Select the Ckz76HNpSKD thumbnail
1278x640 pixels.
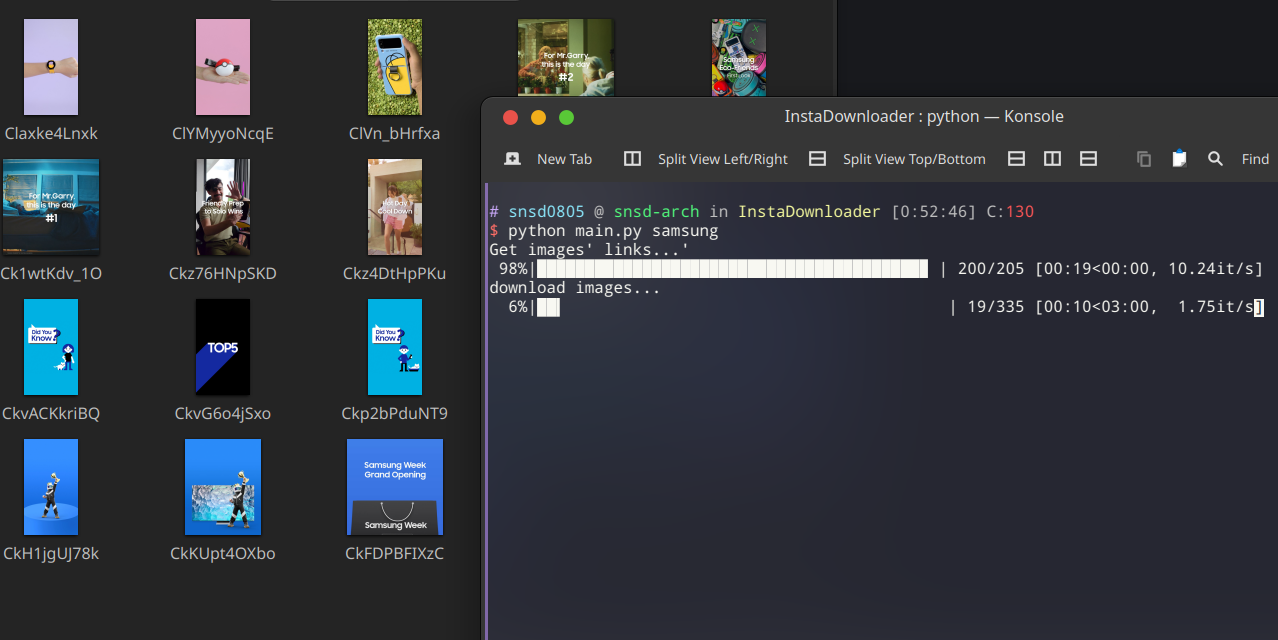coord(223,207)
